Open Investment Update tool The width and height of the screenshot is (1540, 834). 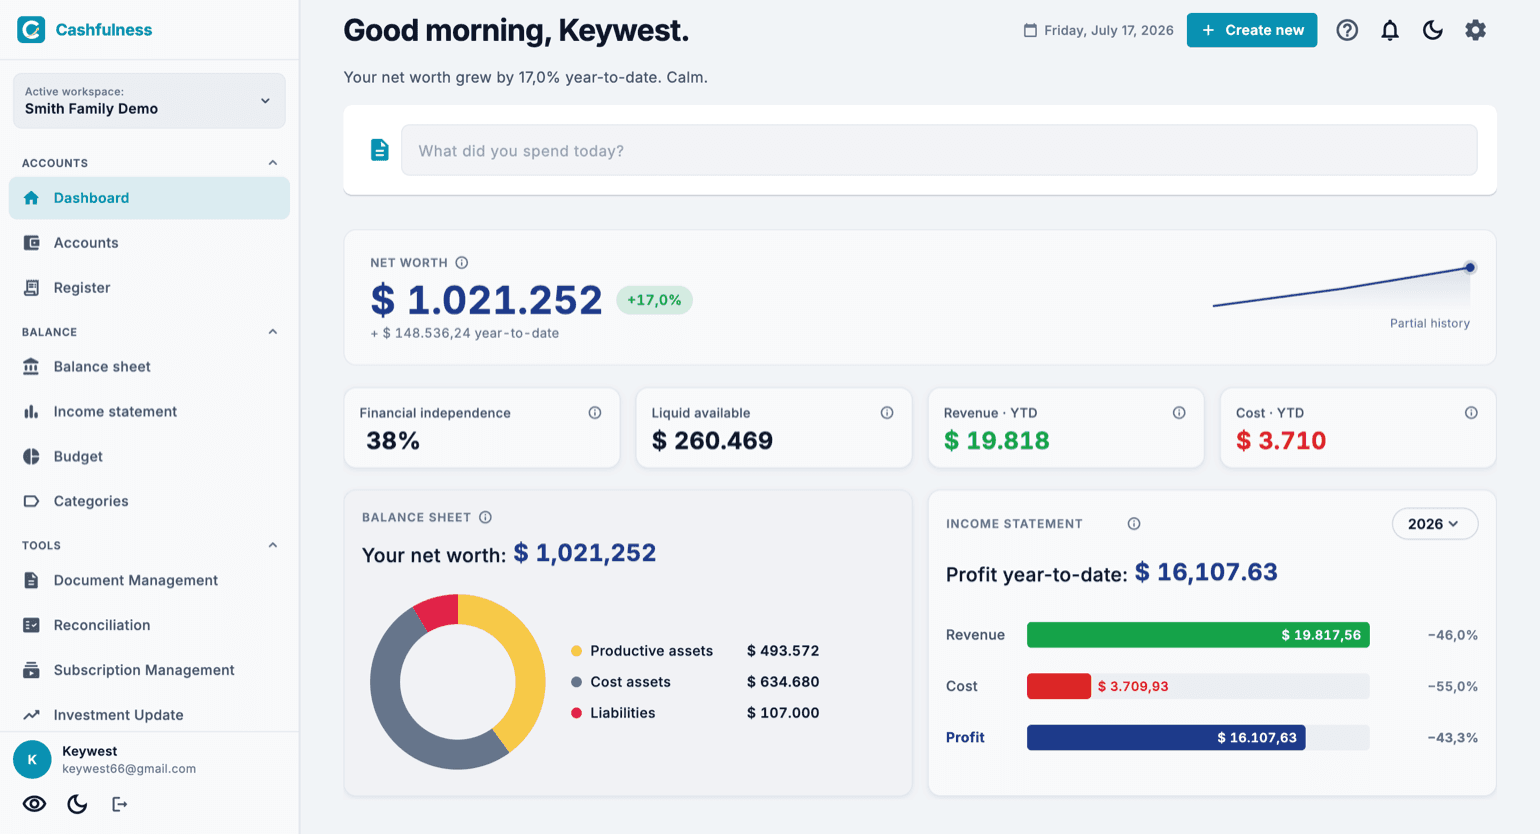(149, 715)
